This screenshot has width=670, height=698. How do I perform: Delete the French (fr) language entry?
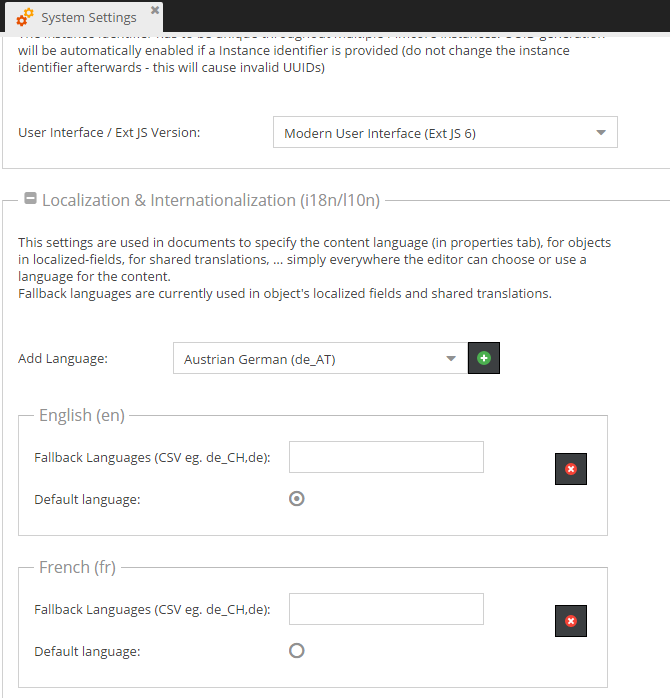[571, 621]
